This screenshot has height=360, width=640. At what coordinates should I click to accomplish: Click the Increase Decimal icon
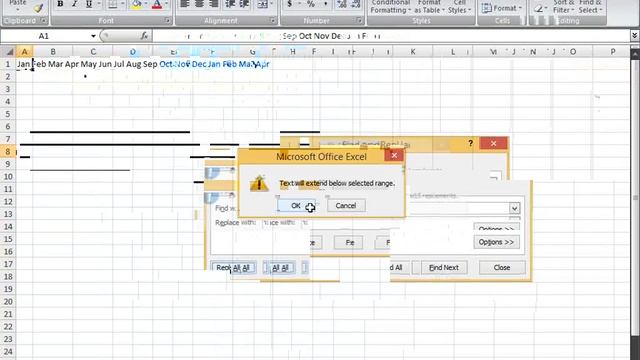(342, 4)
